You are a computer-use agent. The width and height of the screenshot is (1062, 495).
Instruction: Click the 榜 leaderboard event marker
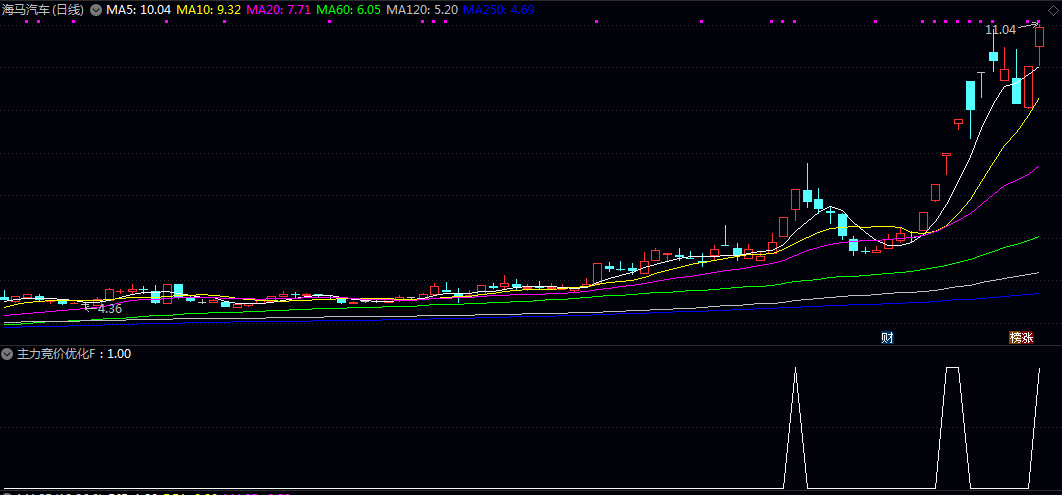click(1015, 338)
